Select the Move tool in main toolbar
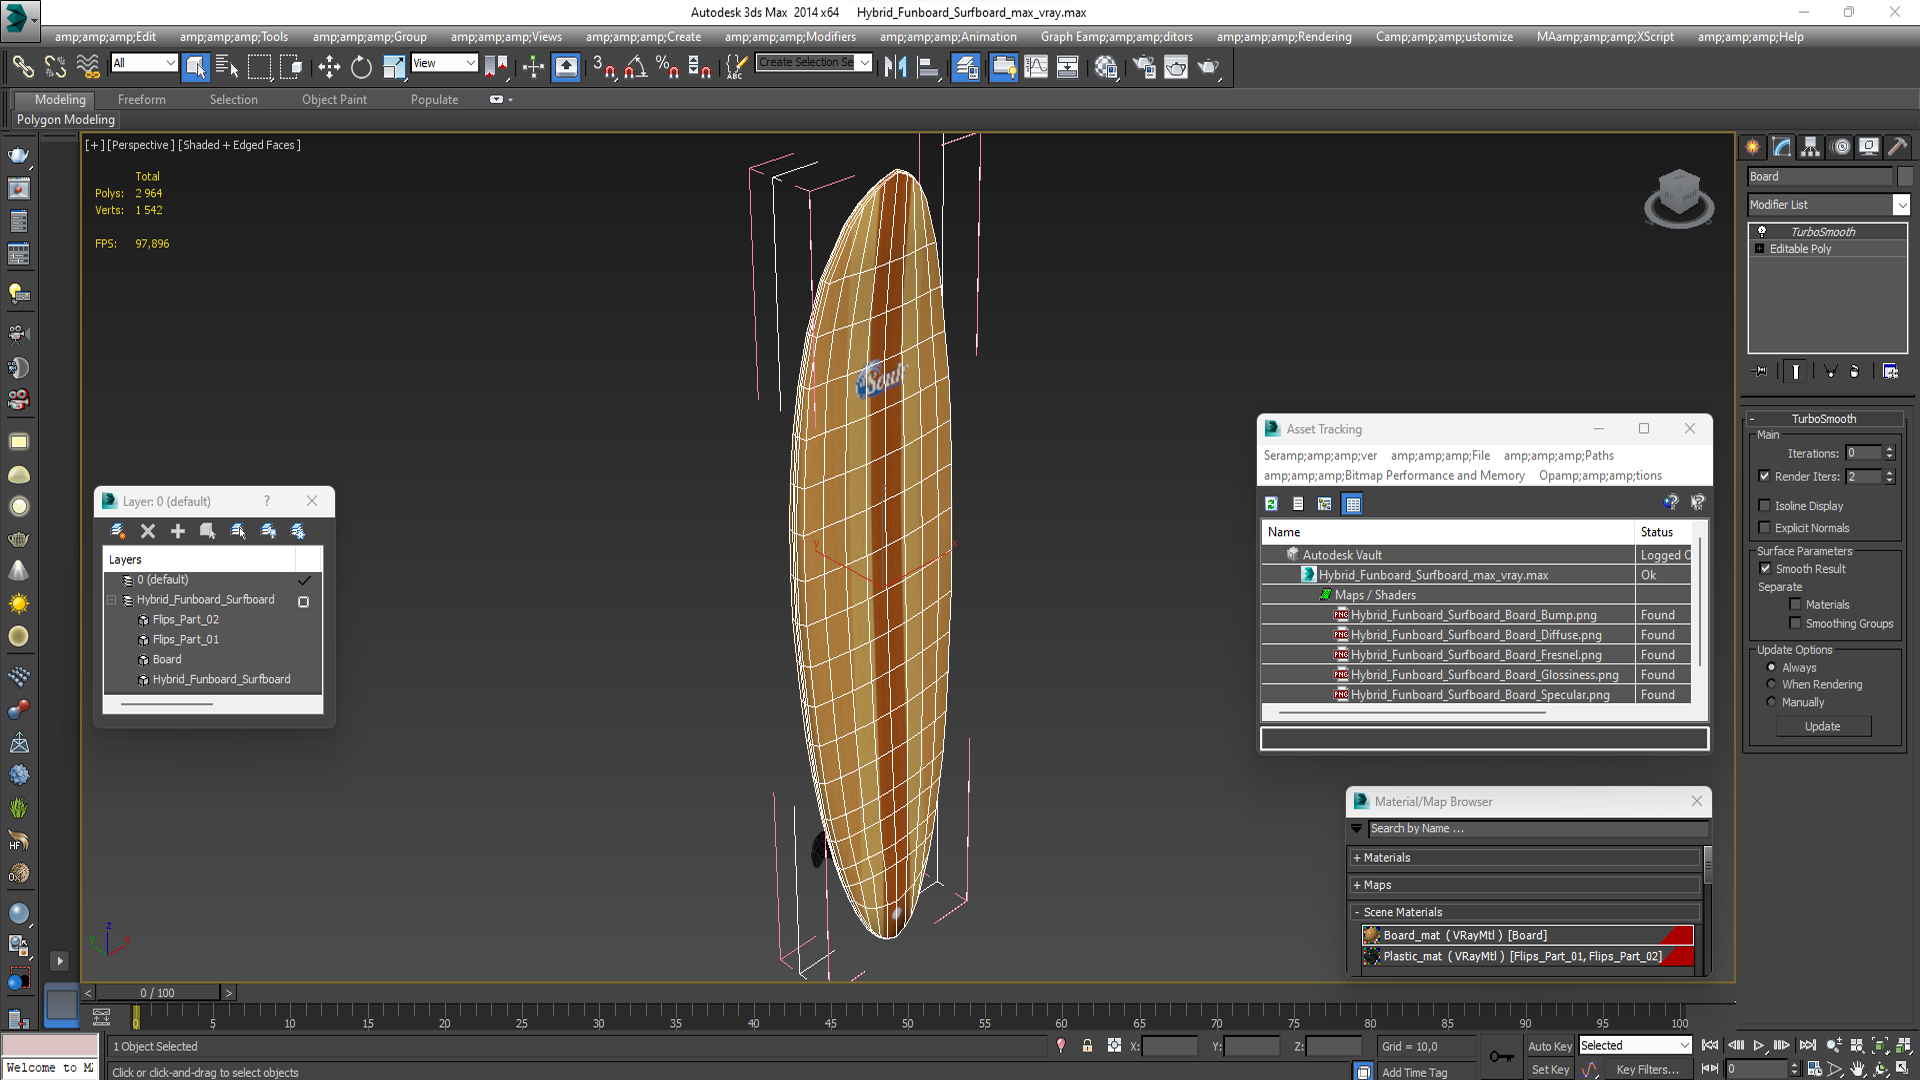Screen dimensions: 1920x1080 click(x=329, y=67)
